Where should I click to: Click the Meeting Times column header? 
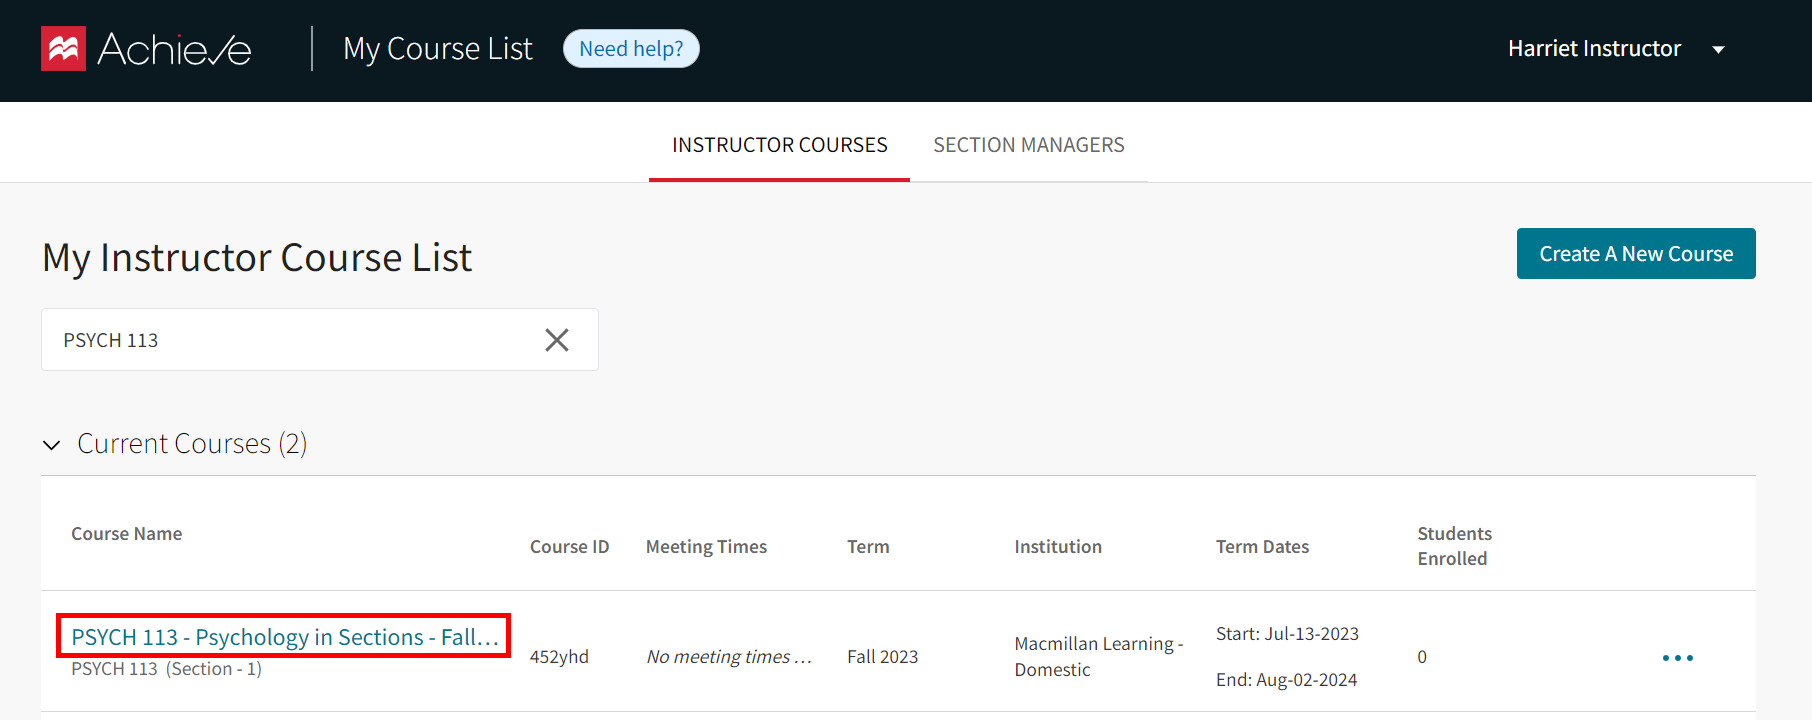pyautogui.click(x=706, y=546)
